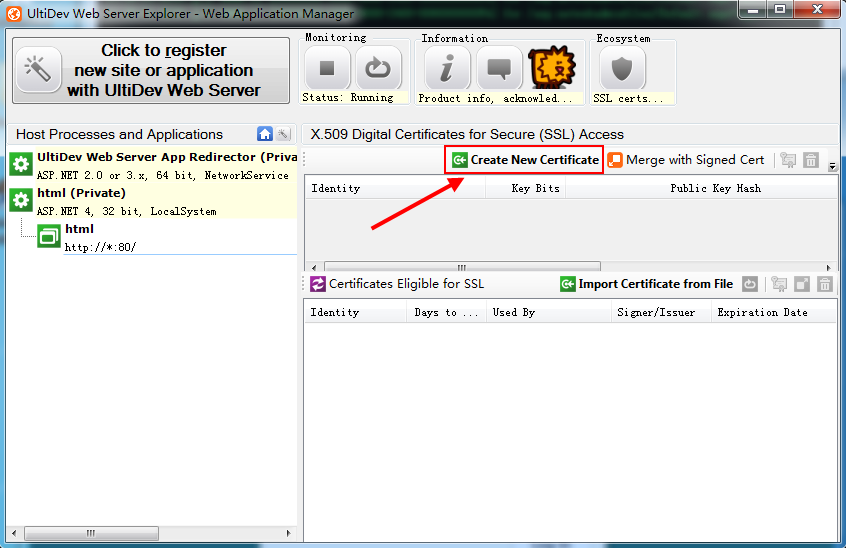This screenshot has width=846, height=548.
Task: Click the purple Certificates Eligible for SSL icon
Action: 318,284
